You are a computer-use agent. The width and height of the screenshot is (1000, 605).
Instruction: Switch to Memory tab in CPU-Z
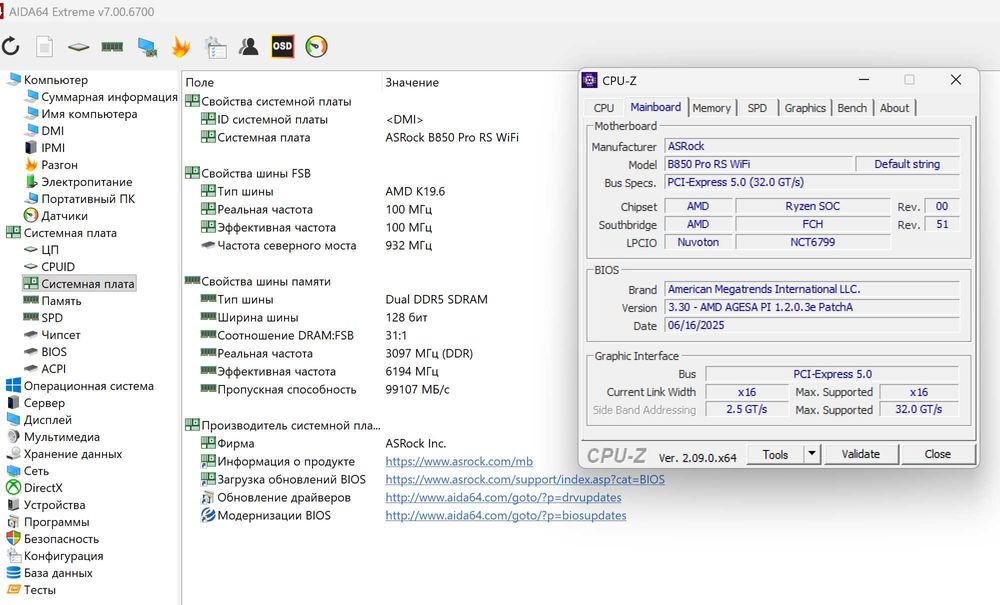click(711, 108)
